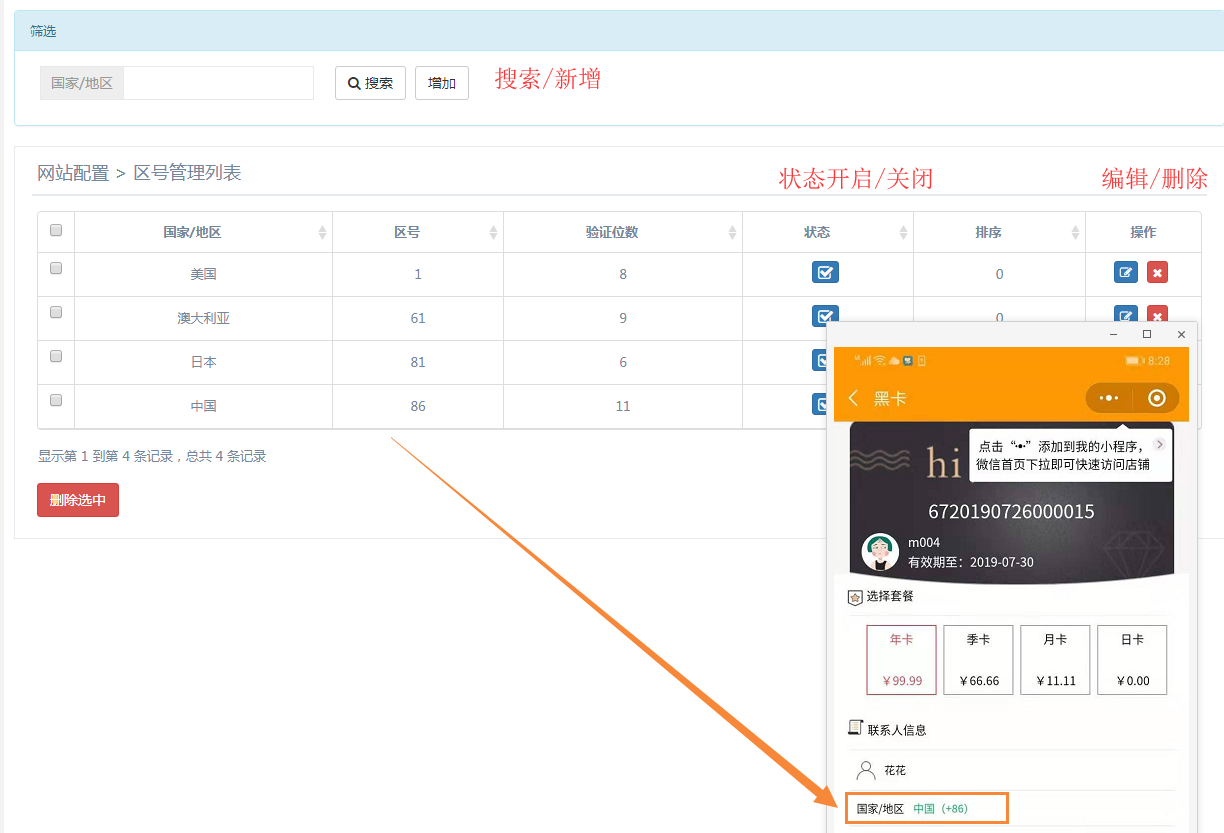
Task: Sort table by 国家/地区 column
Action: (204, 232)
